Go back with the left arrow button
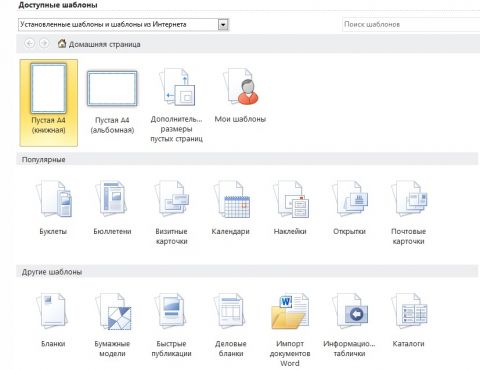 [29, 43]
